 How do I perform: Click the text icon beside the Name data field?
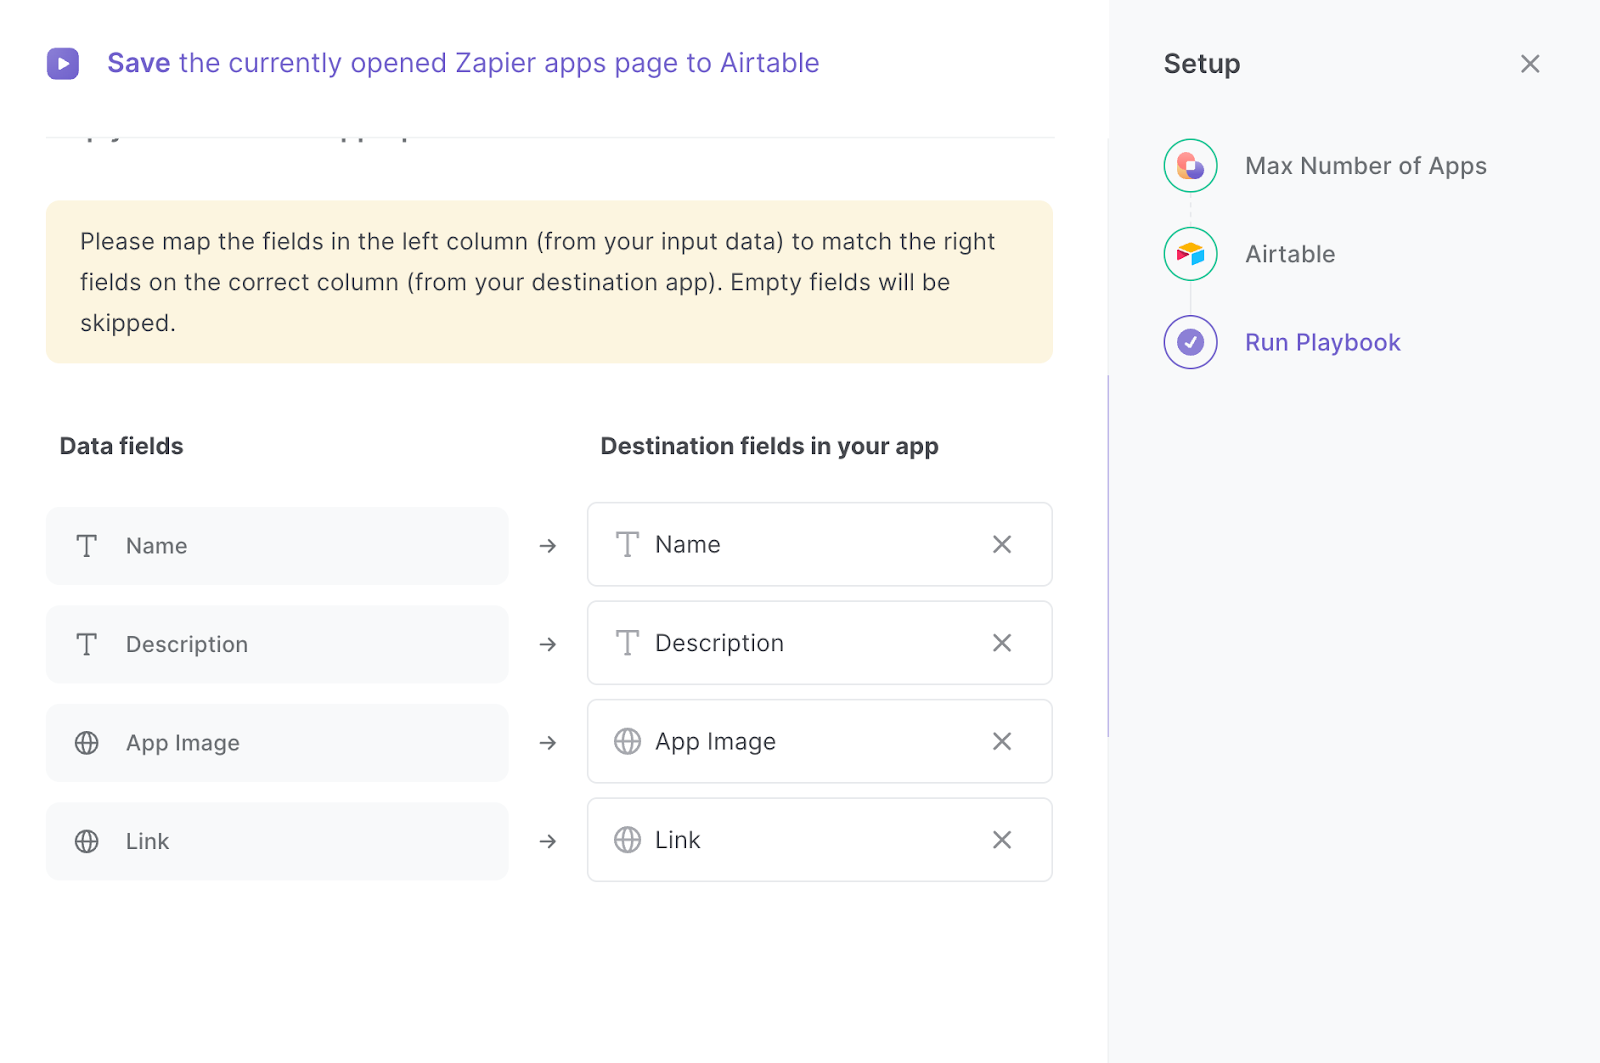tap(86, 546)
